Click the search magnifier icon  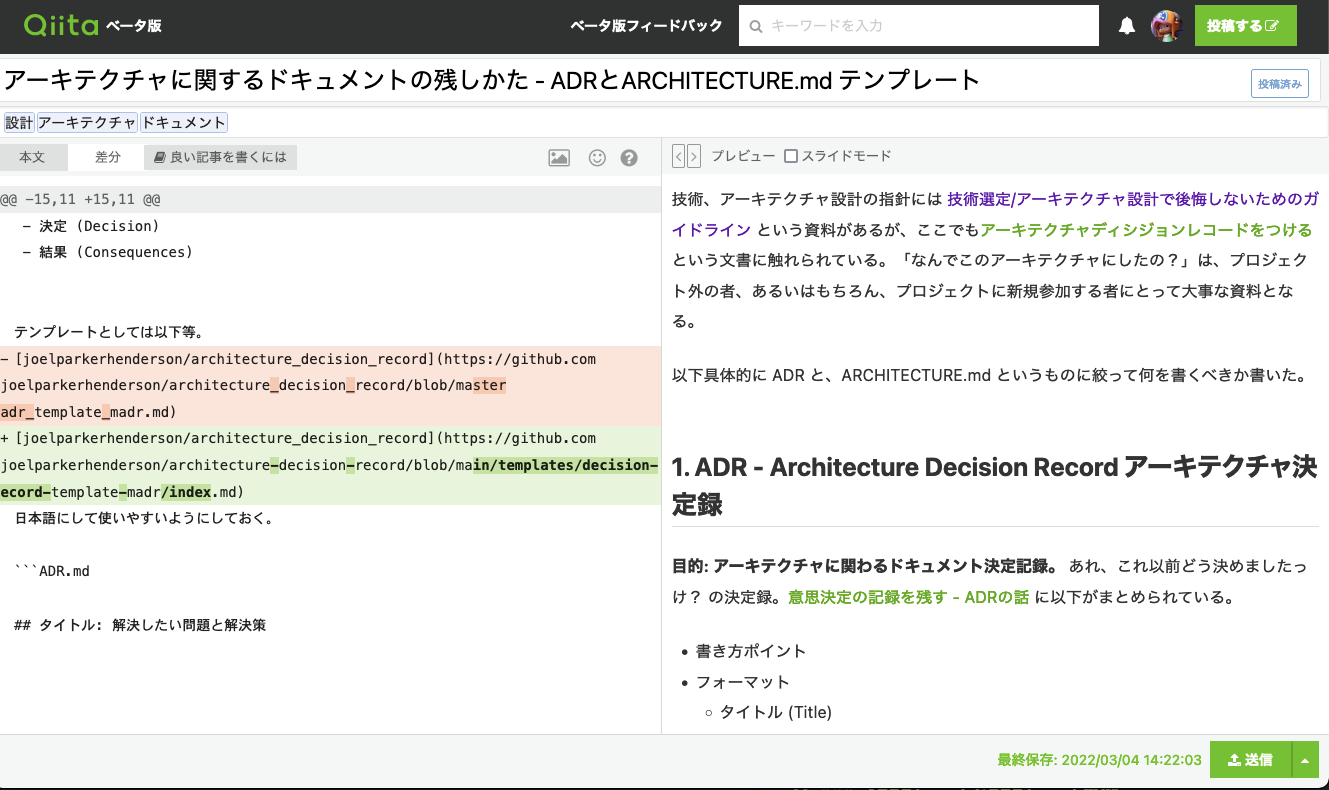pyautogui.click(x=756, y=26)
